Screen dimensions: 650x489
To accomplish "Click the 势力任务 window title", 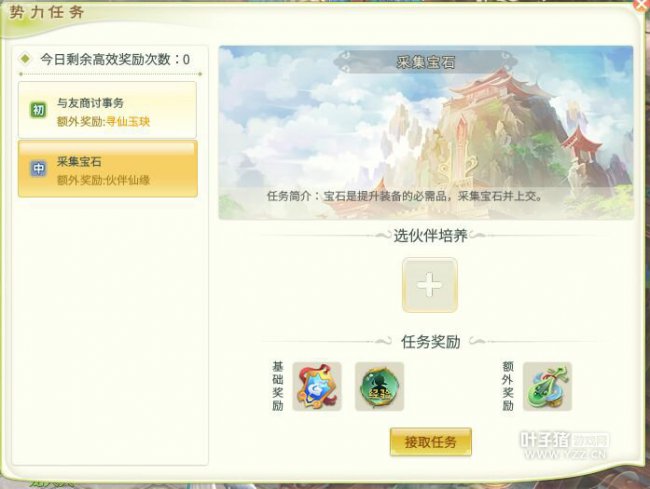I will point(47,12).
